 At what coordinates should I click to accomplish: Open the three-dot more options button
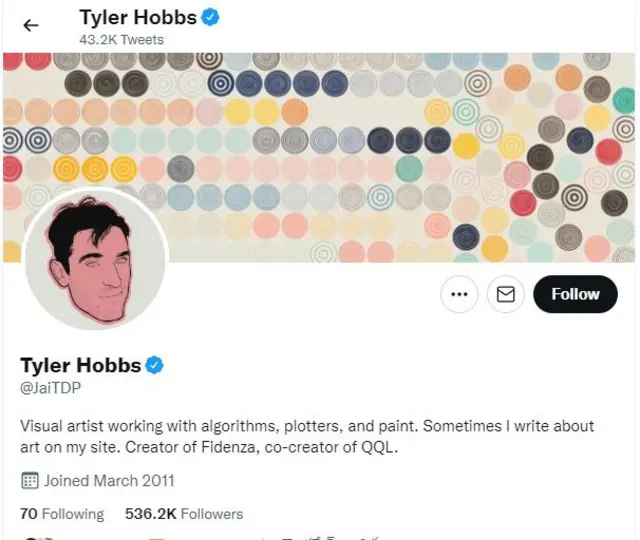click(x=459, y=294)
